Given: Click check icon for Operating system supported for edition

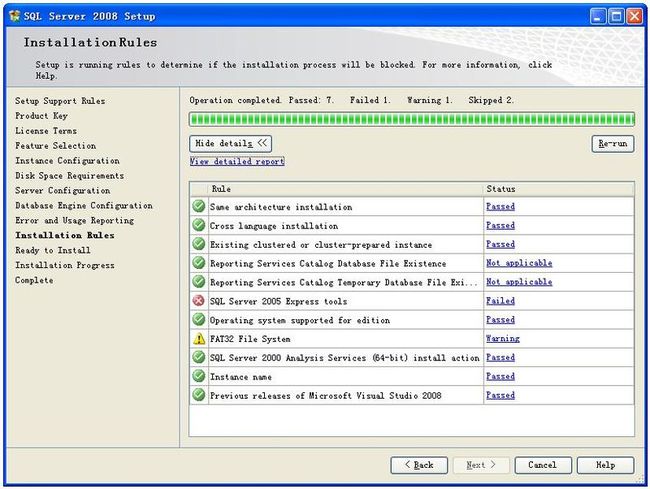Looking at the screenshot, I should coord(199,320).
